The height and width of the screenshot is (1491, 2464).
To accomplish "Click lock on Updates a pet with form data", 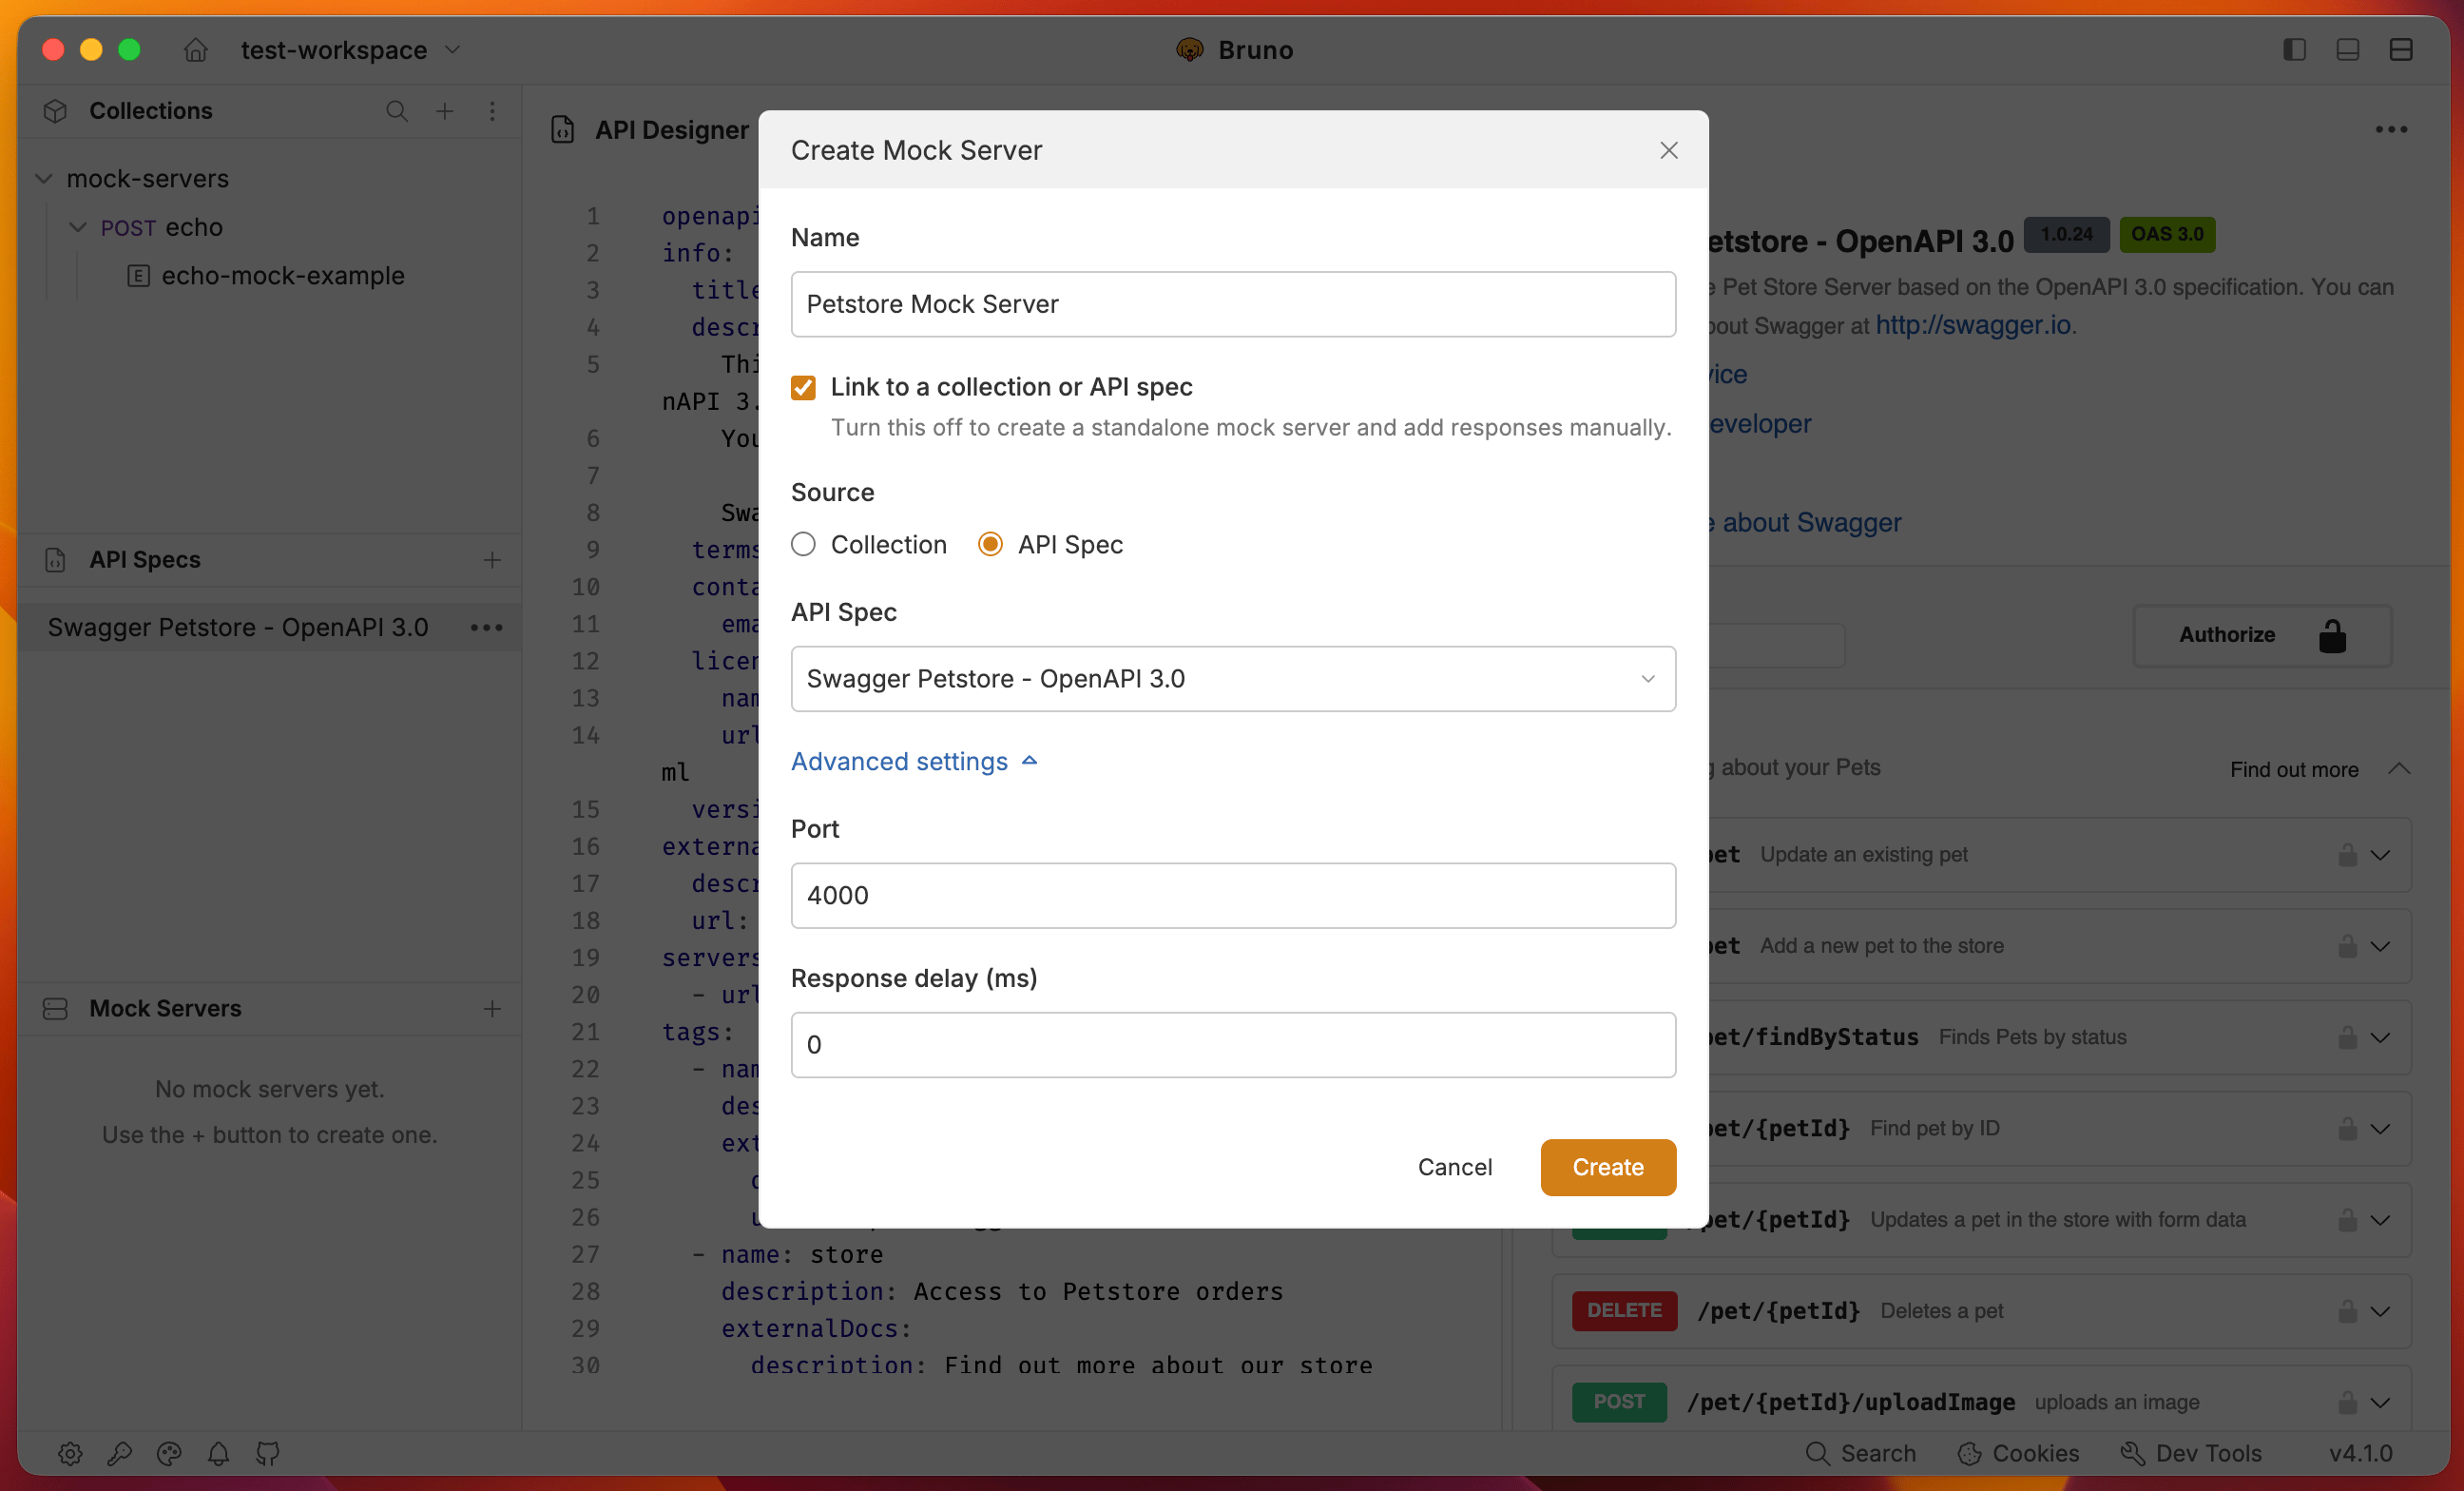I will click(2347, 1220).
